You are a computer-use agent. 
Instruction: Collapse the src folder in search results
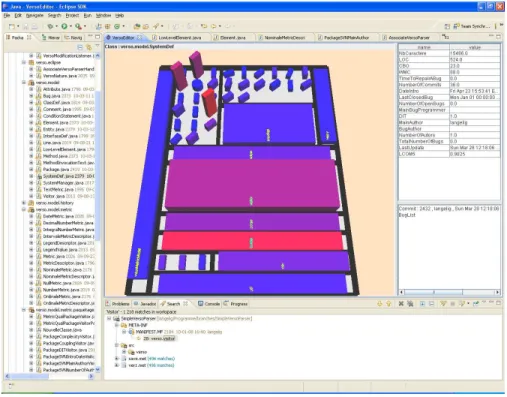click(x=117, y=345)
